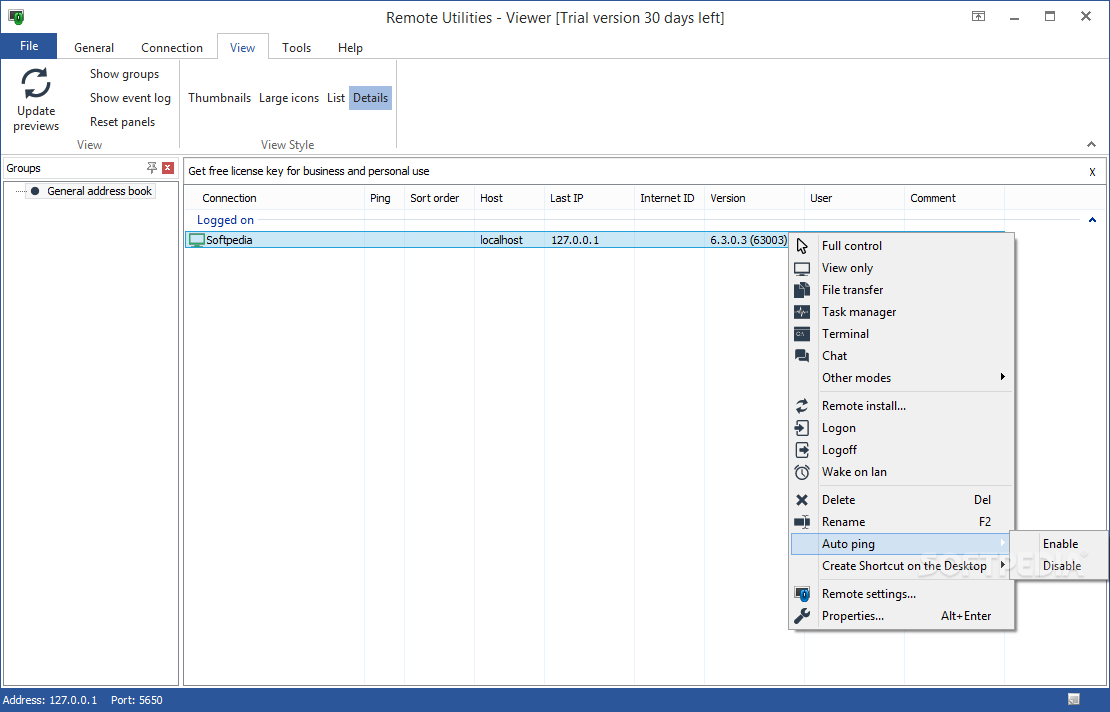The height and width of the screenshot is (712, 1110).
Task: Click the Logon arrow icon
Action: point(801,427)
